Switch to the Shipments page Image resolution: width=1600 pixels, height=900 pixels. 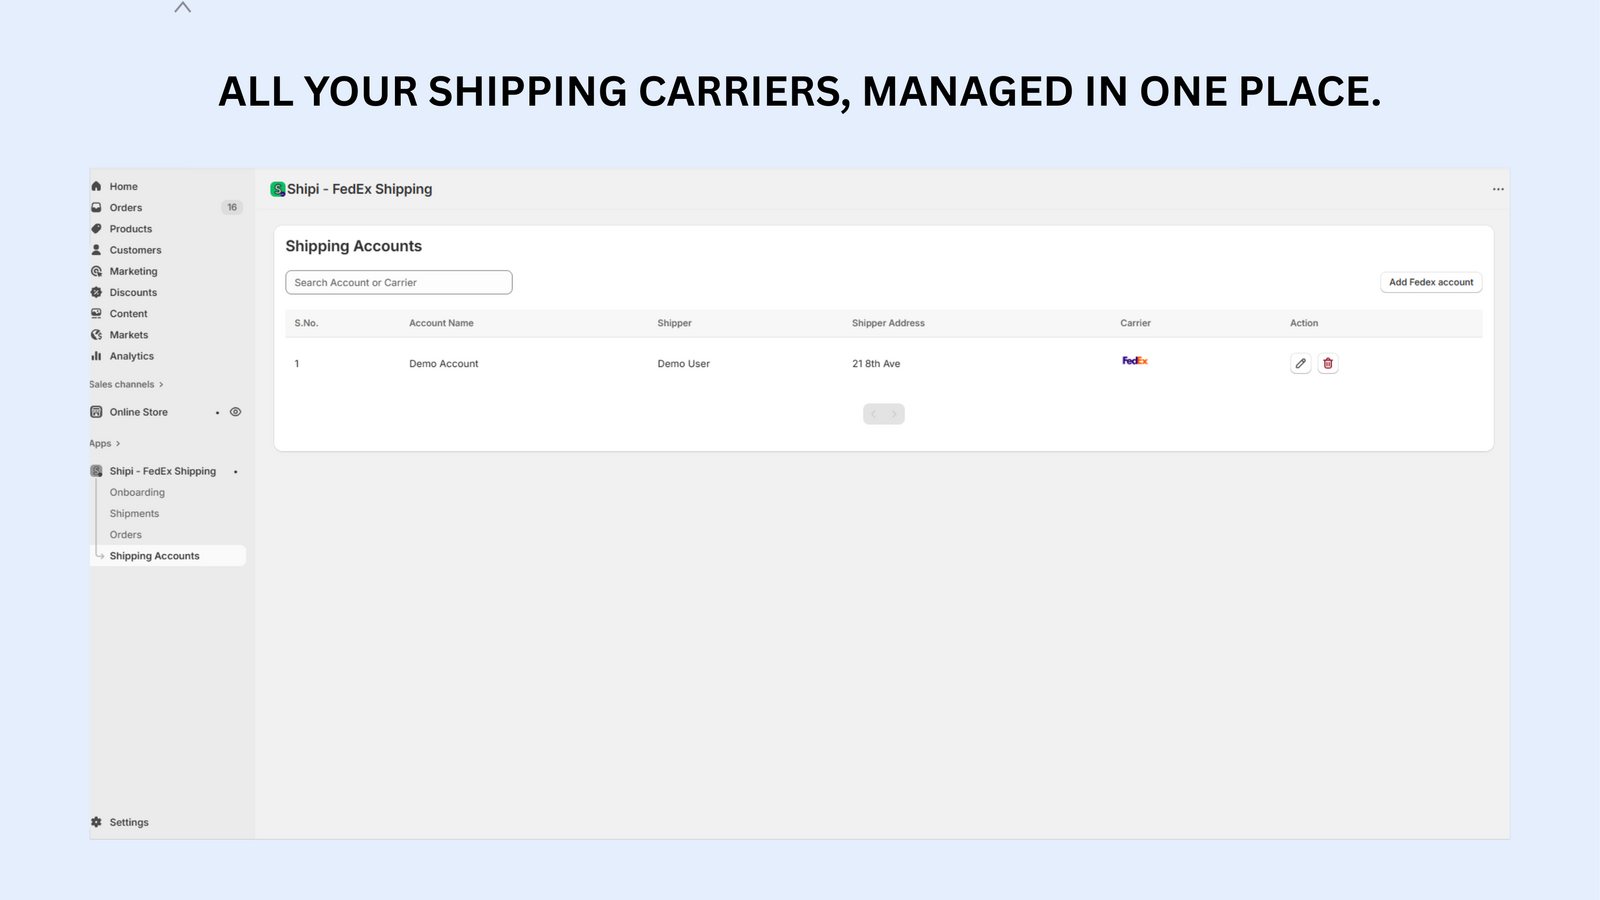tap(134, 513)
